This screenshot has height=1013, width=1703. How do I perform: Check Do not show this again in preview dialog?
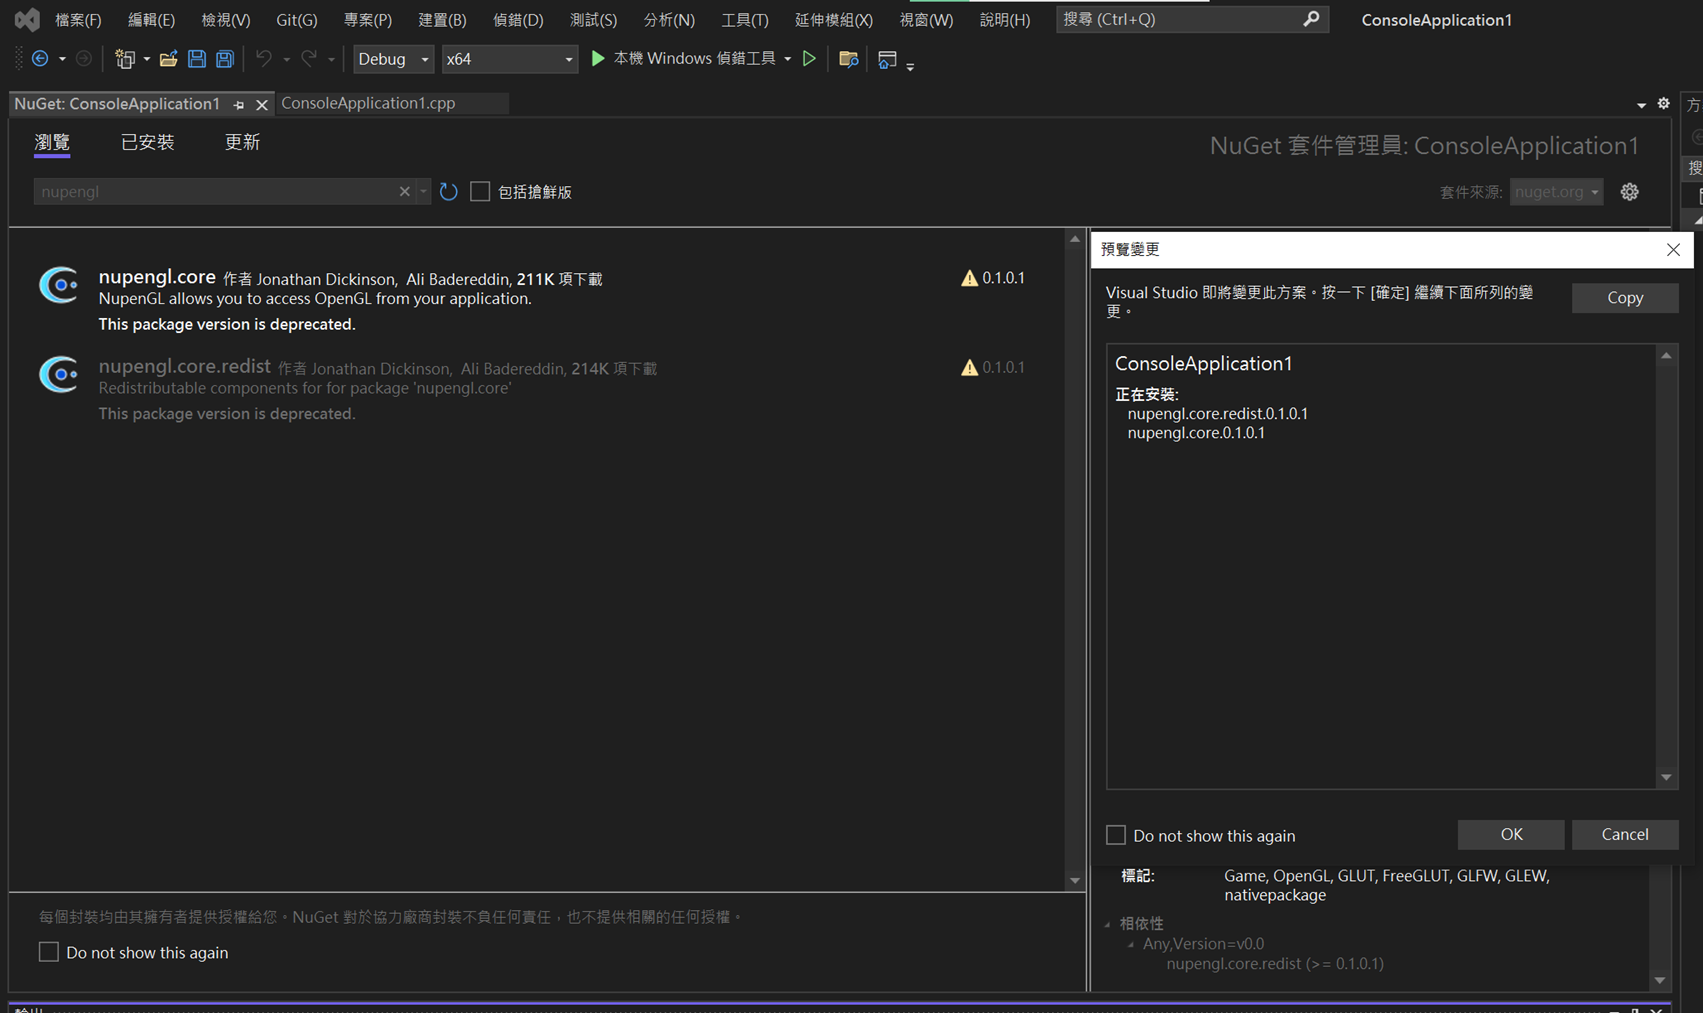pos(1116,835)
